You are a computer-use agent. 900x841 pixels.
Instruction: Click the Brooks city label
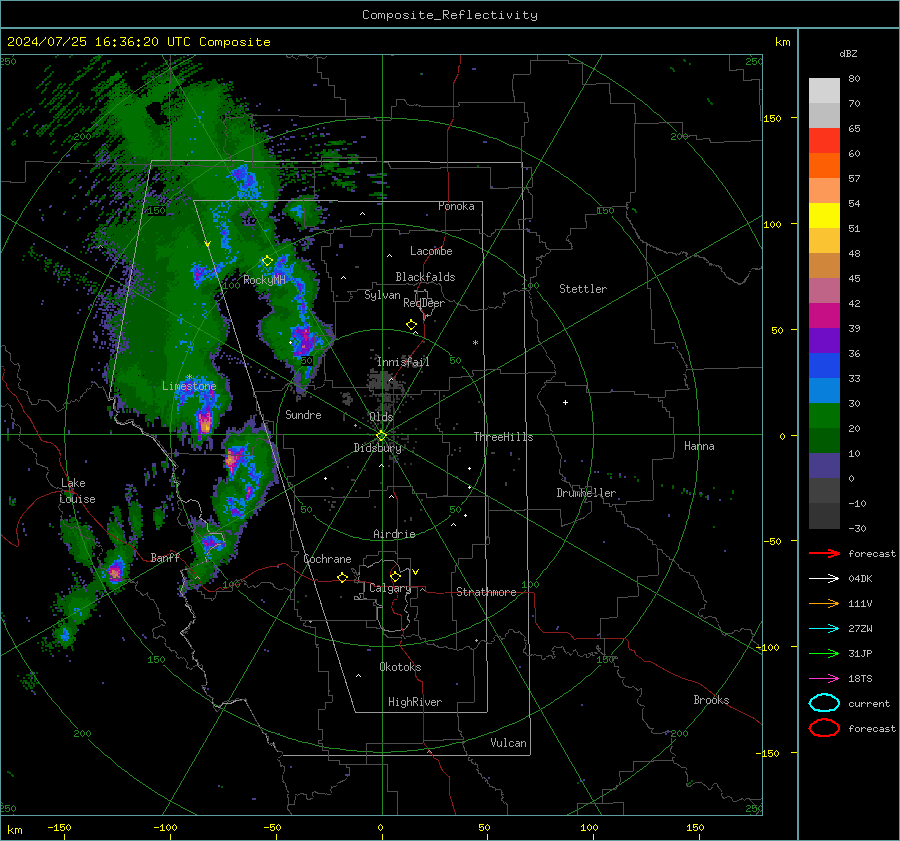(711, 700)
